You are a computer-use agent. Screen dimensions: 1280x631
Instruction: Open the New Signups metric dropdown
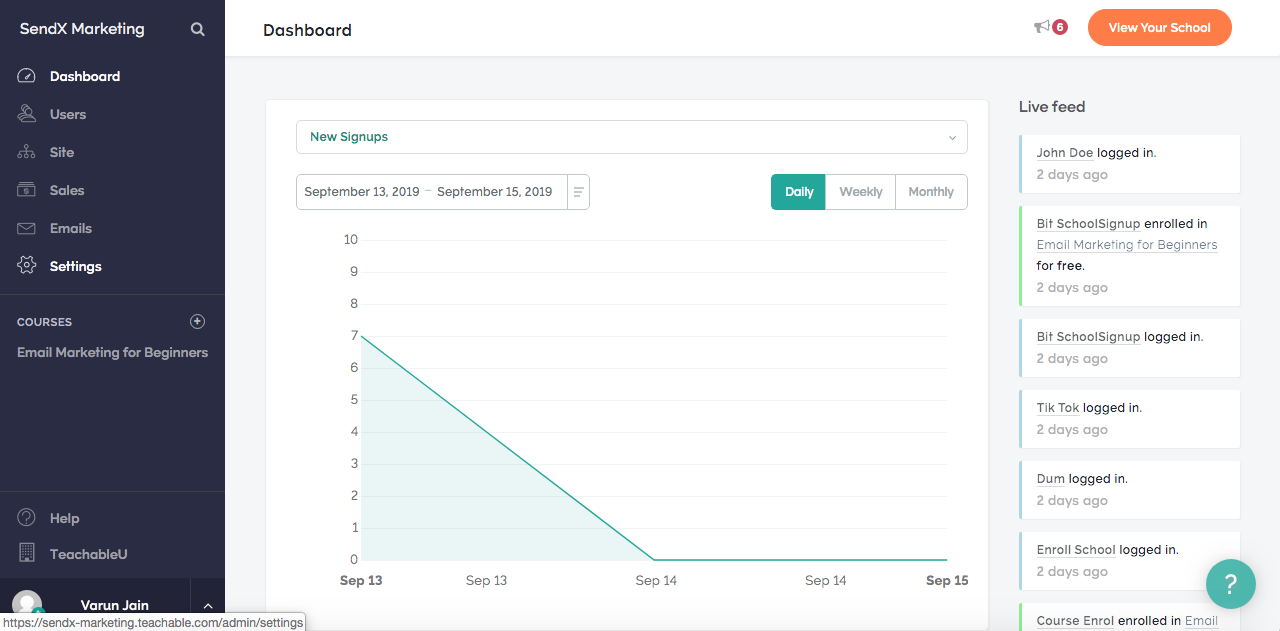631,137
